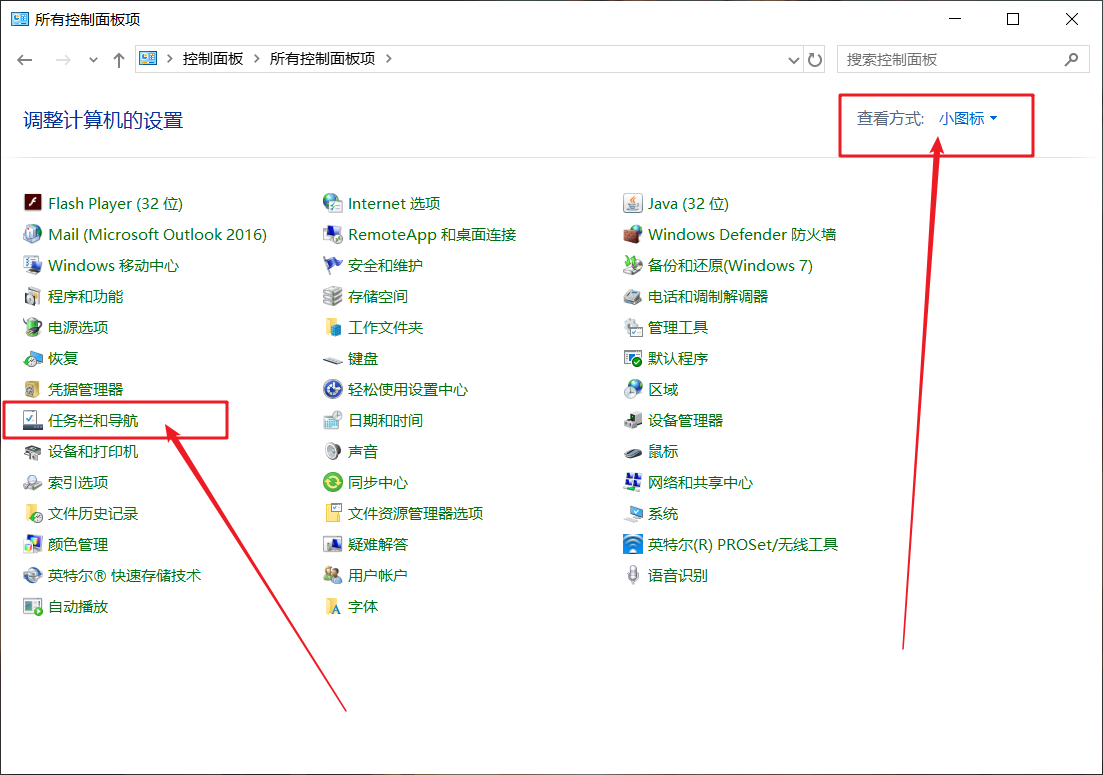The width and height of the screenshot is (1103, 775).
Task: Expand the recent locations chevron beside forward
Action: click(93, 60)
